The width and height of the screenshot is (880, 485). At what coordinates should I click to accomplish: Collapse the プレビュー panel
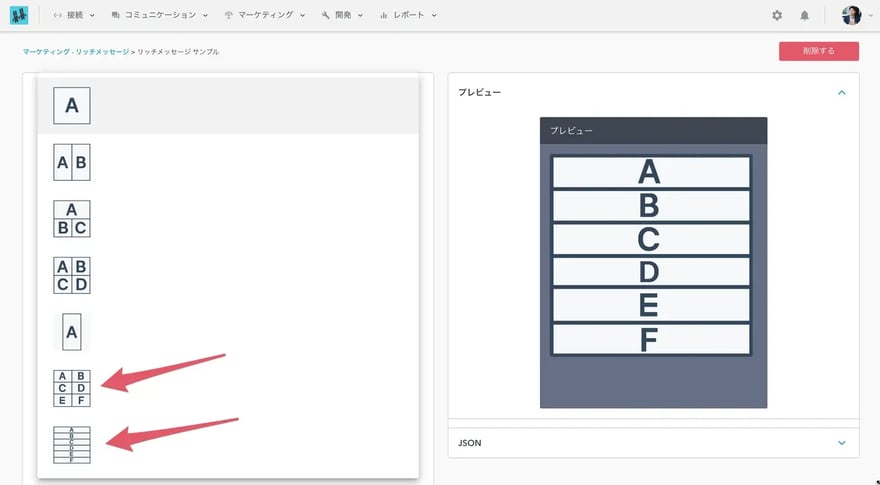coord(841,92)
